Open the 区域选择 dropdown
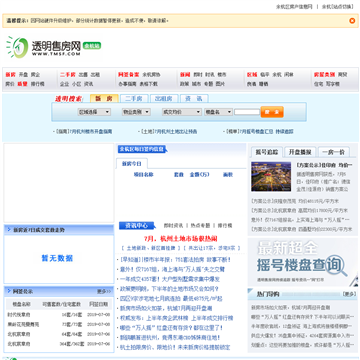The height and width of the screenshot is (360, 360). 94,112
